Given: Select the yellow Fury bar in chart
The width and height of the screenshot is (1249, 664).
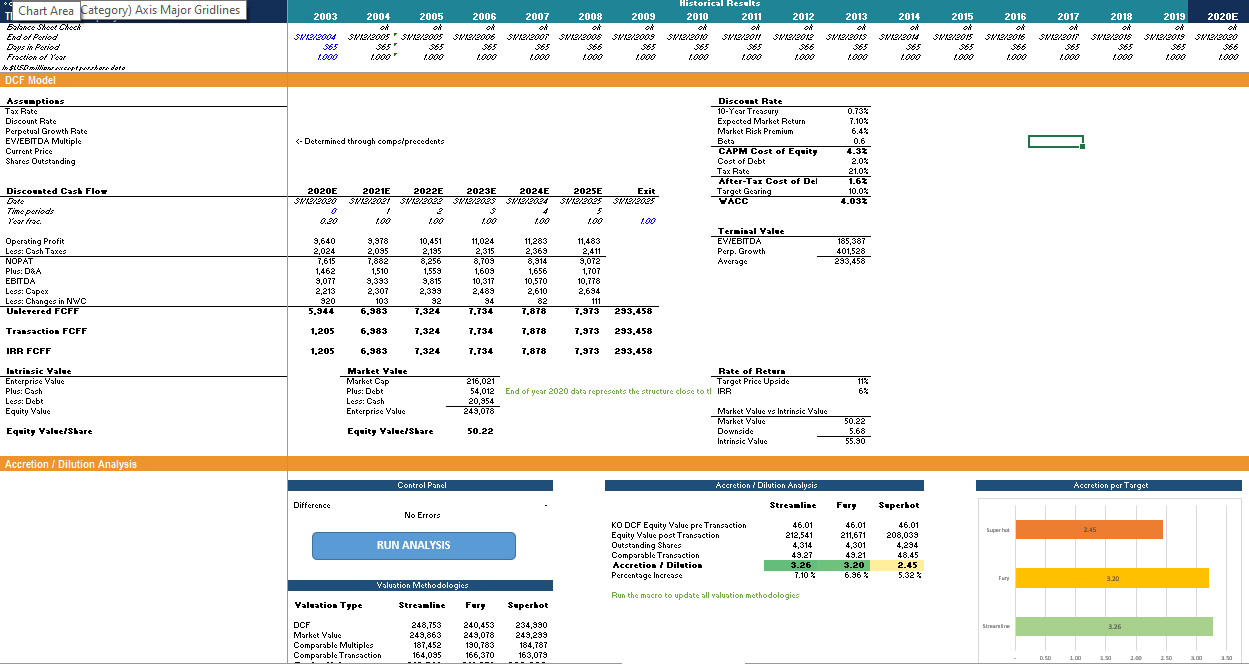Looking at the screenshot, I should coord(1111,578).
